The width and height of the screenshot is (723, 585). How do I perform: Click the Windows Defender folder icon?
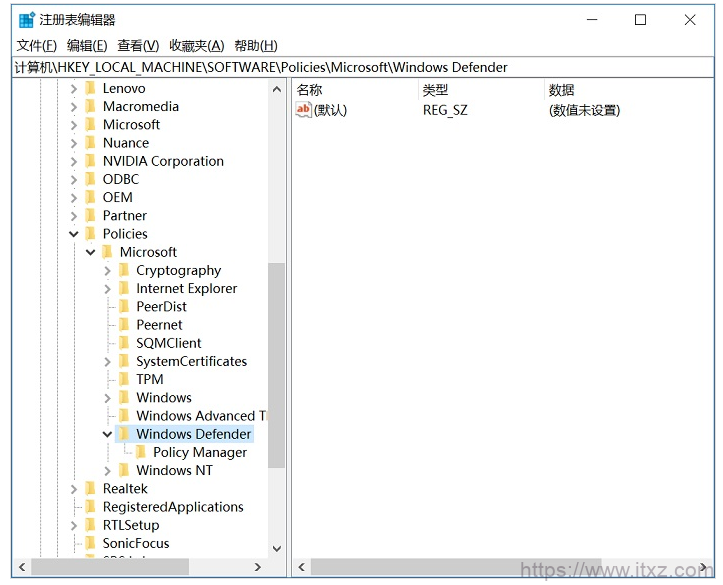click(x=124, y=434)
